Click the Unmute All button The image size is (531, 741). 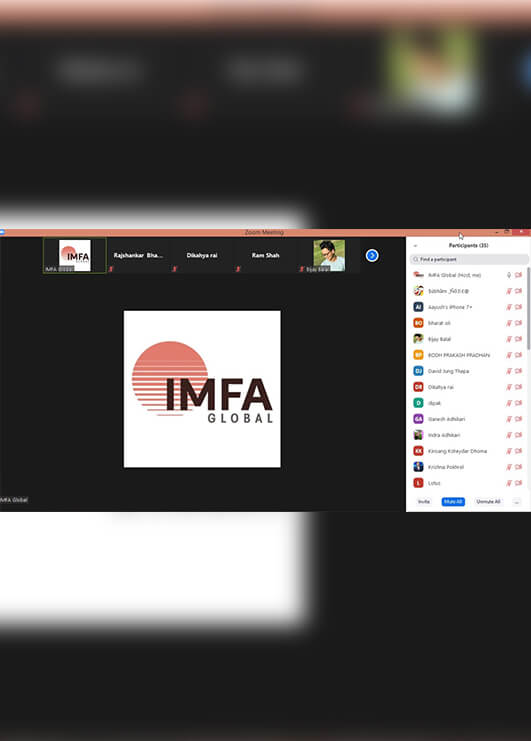pyautogui.click(x=488, y=501)
